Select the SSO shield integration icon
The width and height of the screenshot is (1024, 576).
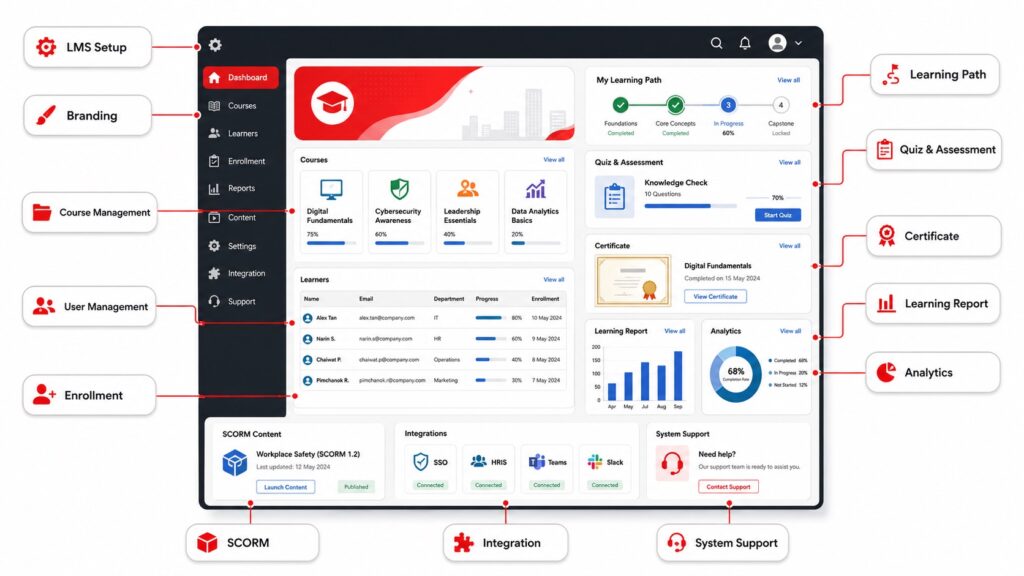tap(421, 462)
